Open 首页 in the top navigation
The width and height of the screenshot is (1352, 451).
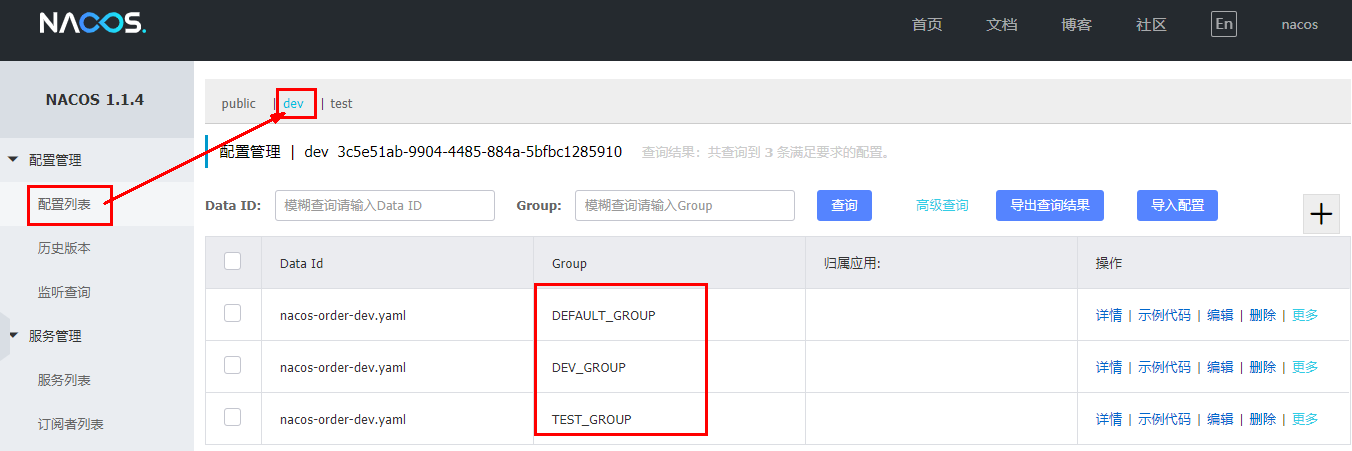[927, 25]
